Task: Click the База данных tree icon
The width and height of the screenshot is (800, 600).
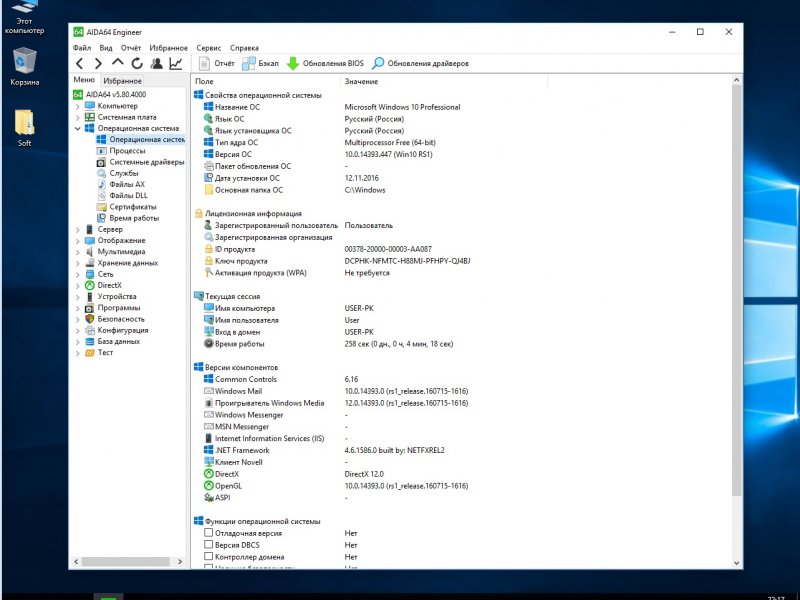Action: click(x=90, y=341)
